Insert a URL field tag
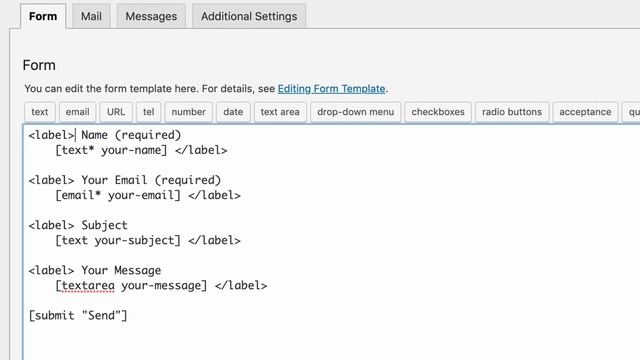 (116, 112)
